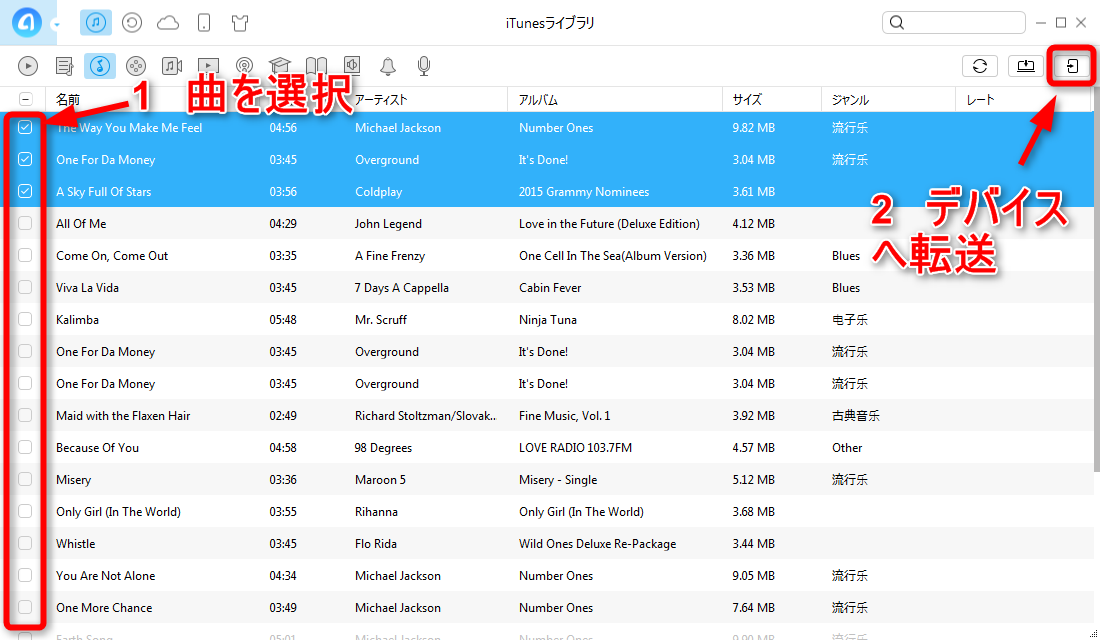This screenshot has height=640, width=1100.
Task: Click the artist 98 Degrees
Action: [x=383, y=448]
